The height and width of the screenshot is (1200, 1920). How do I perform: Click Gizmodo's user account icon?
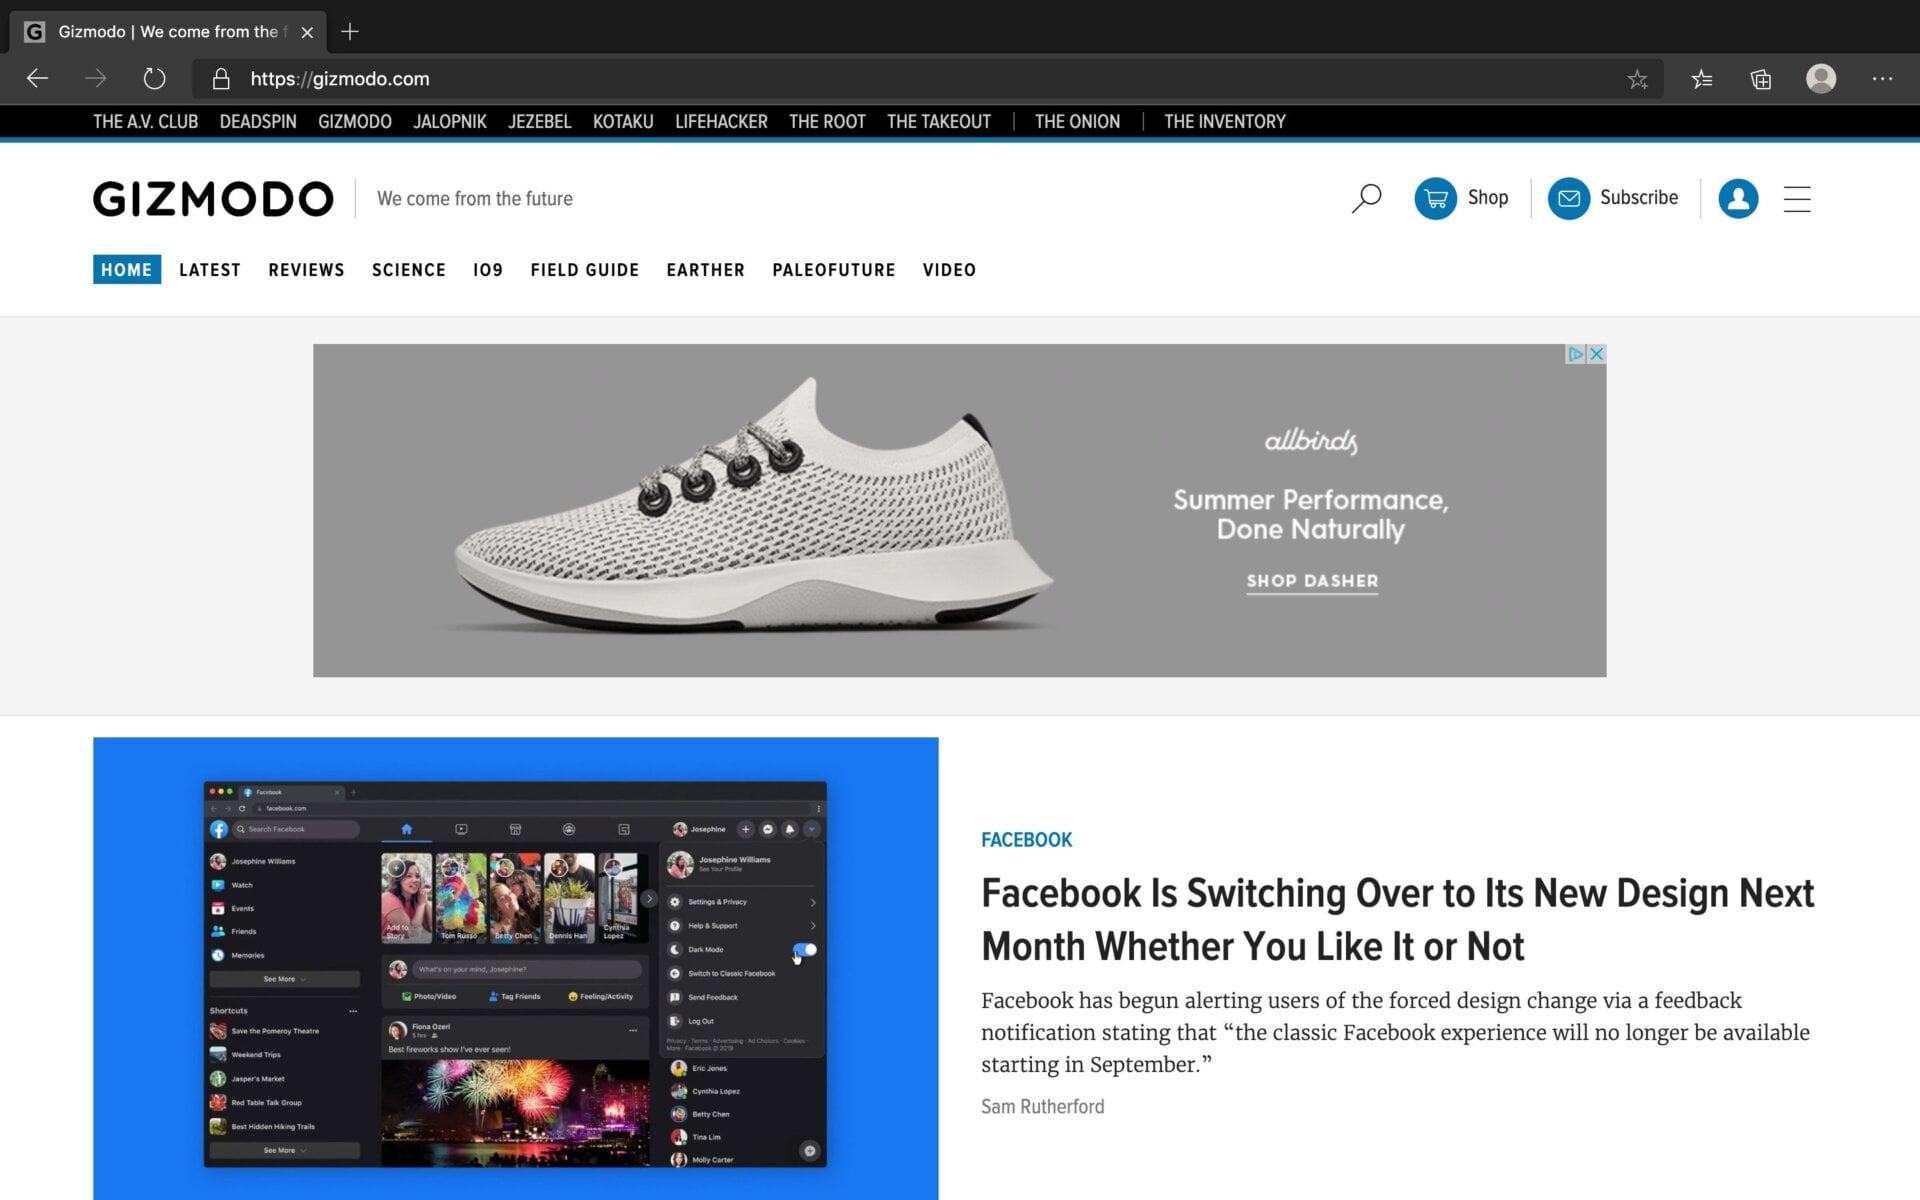point(1738,198)
